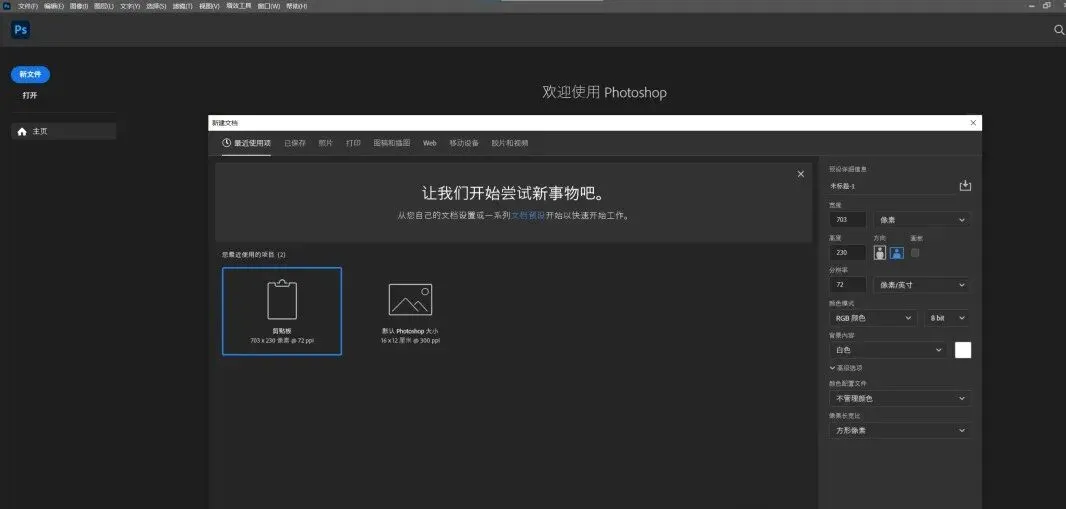Dismiss the 让我们开始尝试新事物吧 banner with X

[x=800, y=174]
